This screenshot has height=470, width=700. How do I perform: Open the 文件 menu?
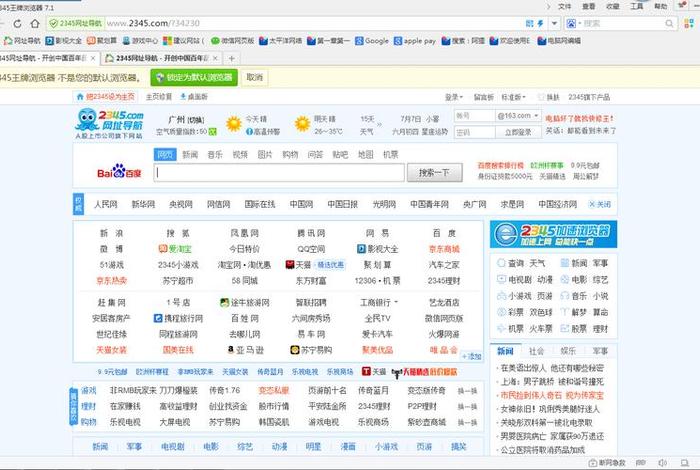pyautogui.click(x=564, y=6)
